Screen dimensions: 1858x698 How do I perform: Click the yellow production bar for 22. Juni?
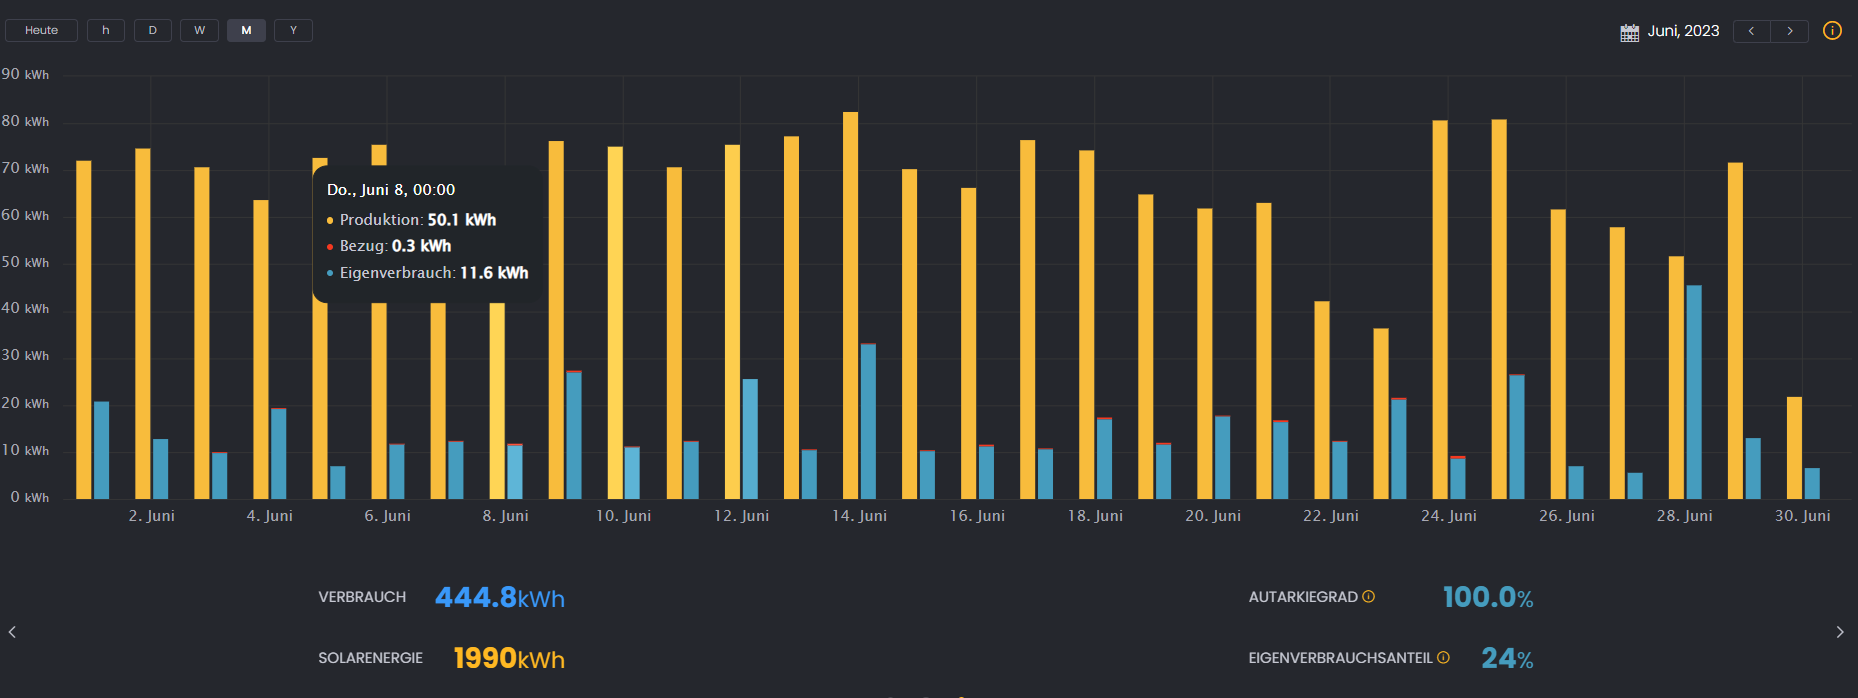tap(1322, 400)
